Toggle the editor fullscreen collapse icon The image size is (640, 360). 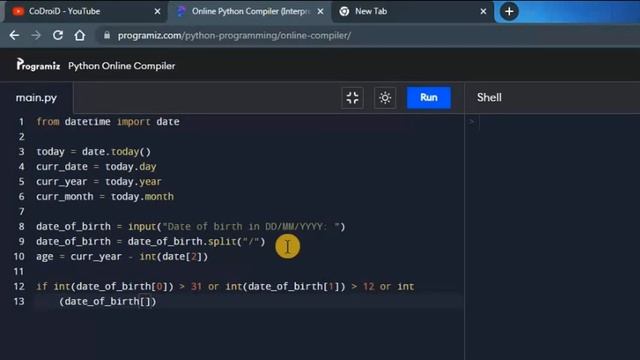pos(352,98)
